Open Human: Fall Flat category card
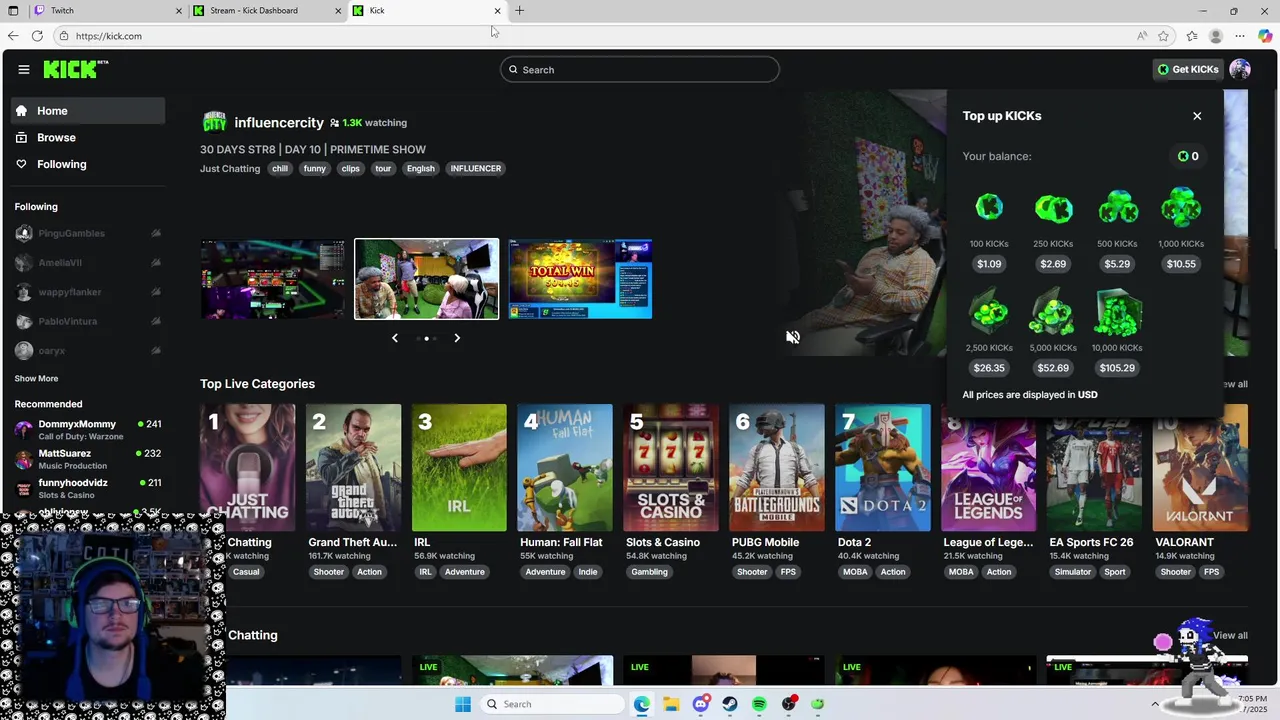This screenshot has width=1280, height=720. [565, 467]
